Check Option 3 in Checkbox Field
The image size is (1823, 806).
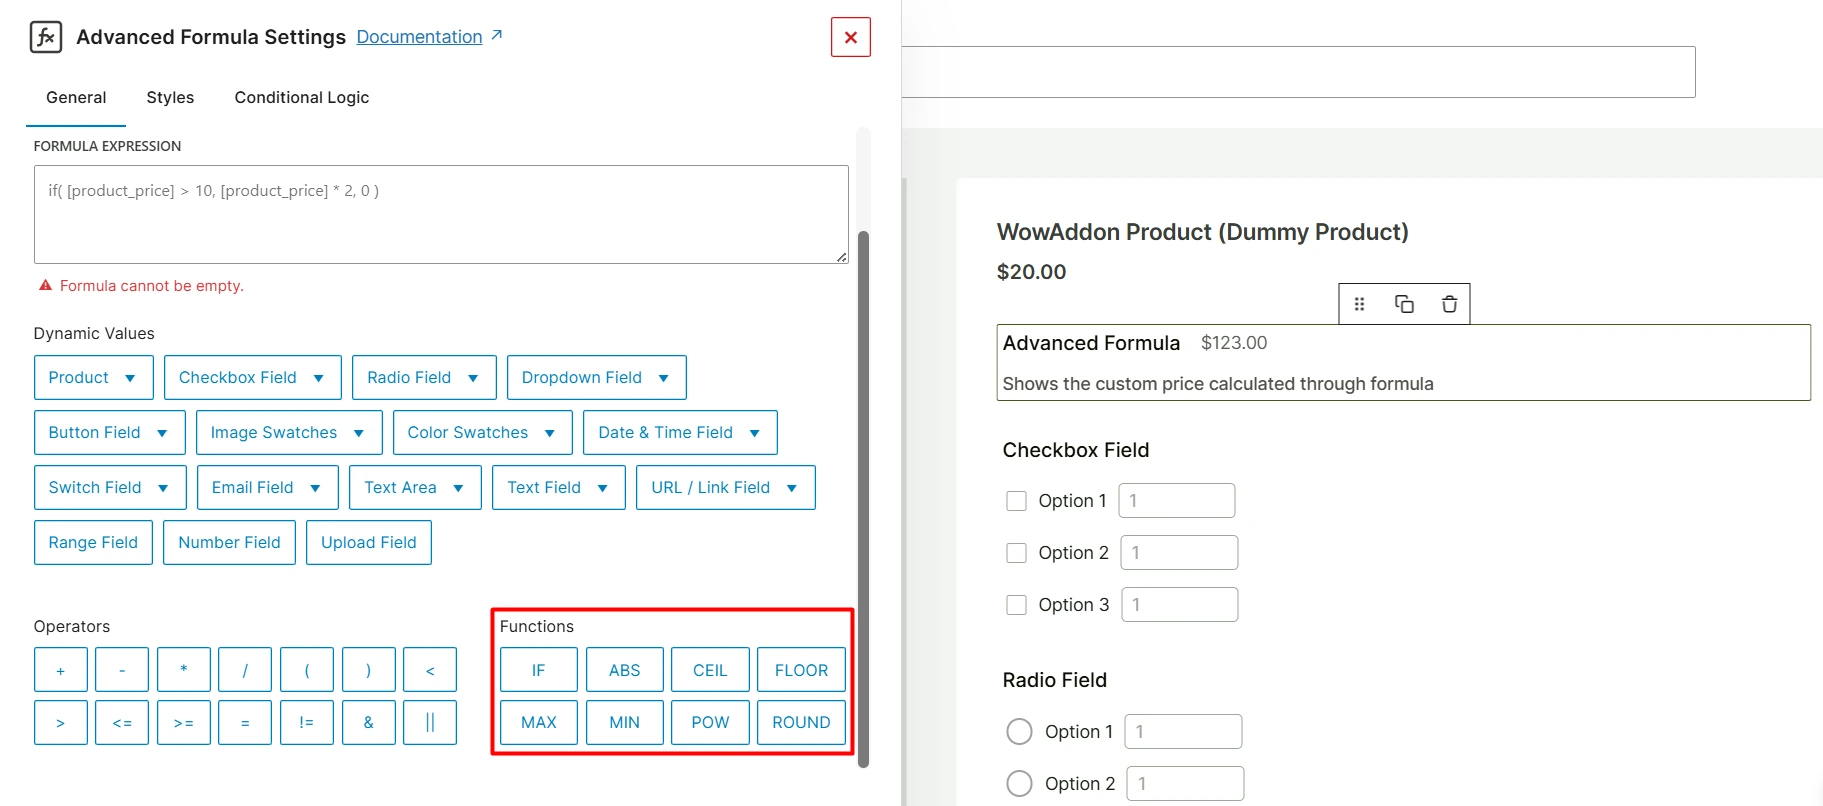(1016, 605)
